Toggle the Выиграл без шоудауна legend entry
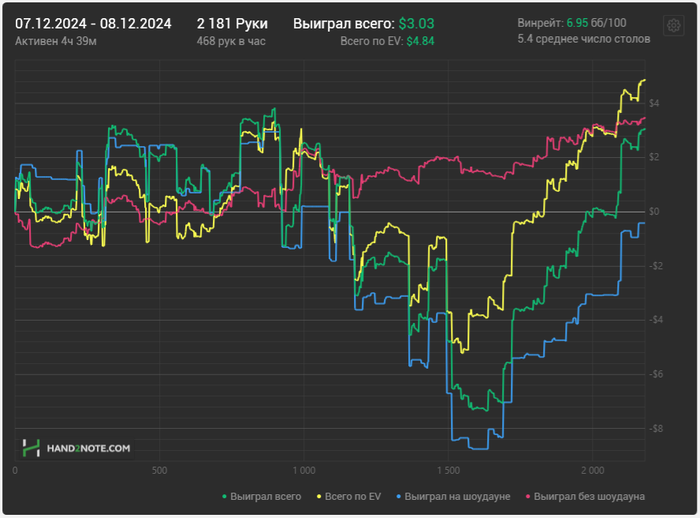This screenshot has height=518, width=700. 585,497
